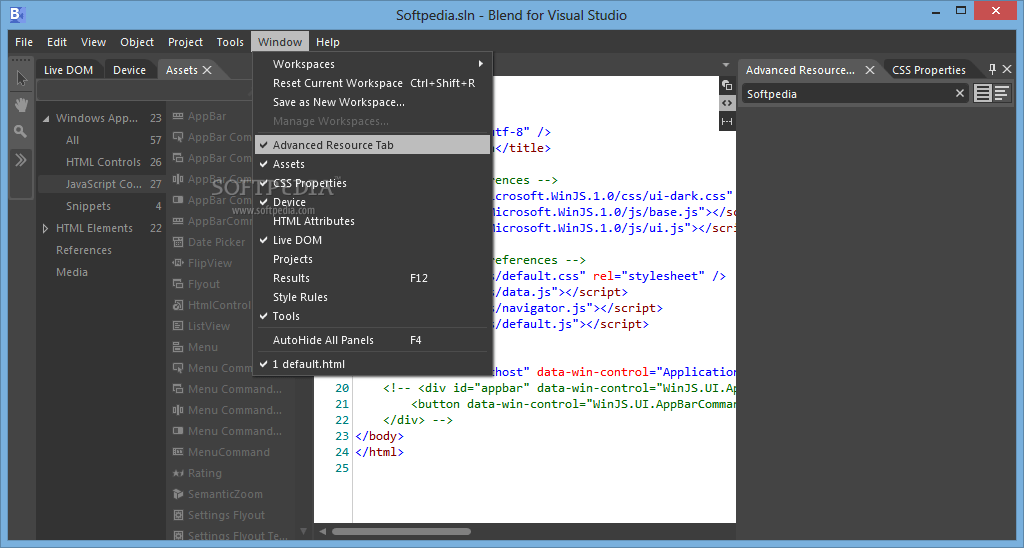This screenshot has width=1024, height=548.
Task: Pin the right panel with pushpin icon
Action: tap(992, 69)
